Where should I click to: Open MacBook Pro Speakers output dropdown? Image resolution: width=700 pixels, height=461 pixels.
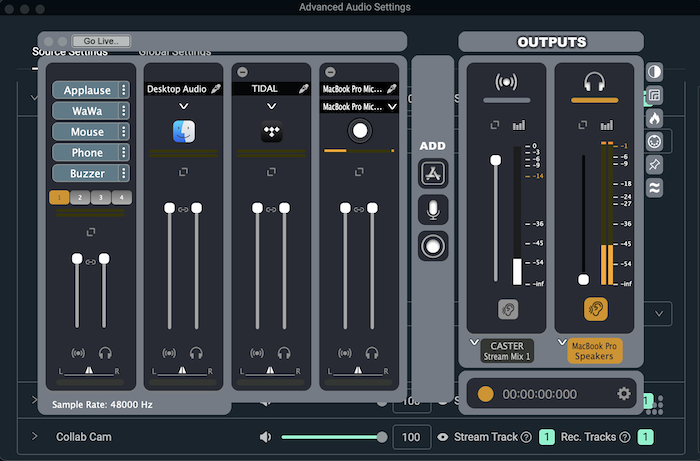(x=562, y=342)
